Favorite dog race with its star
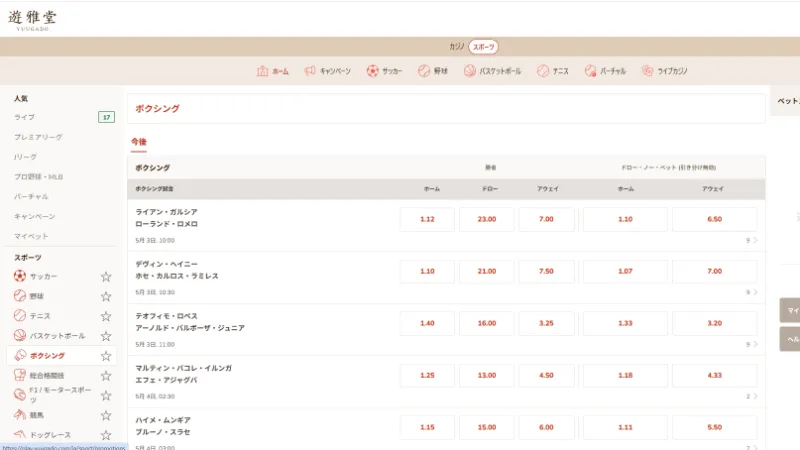Viewport: 800px width, 450px height. tap(106, 435)
